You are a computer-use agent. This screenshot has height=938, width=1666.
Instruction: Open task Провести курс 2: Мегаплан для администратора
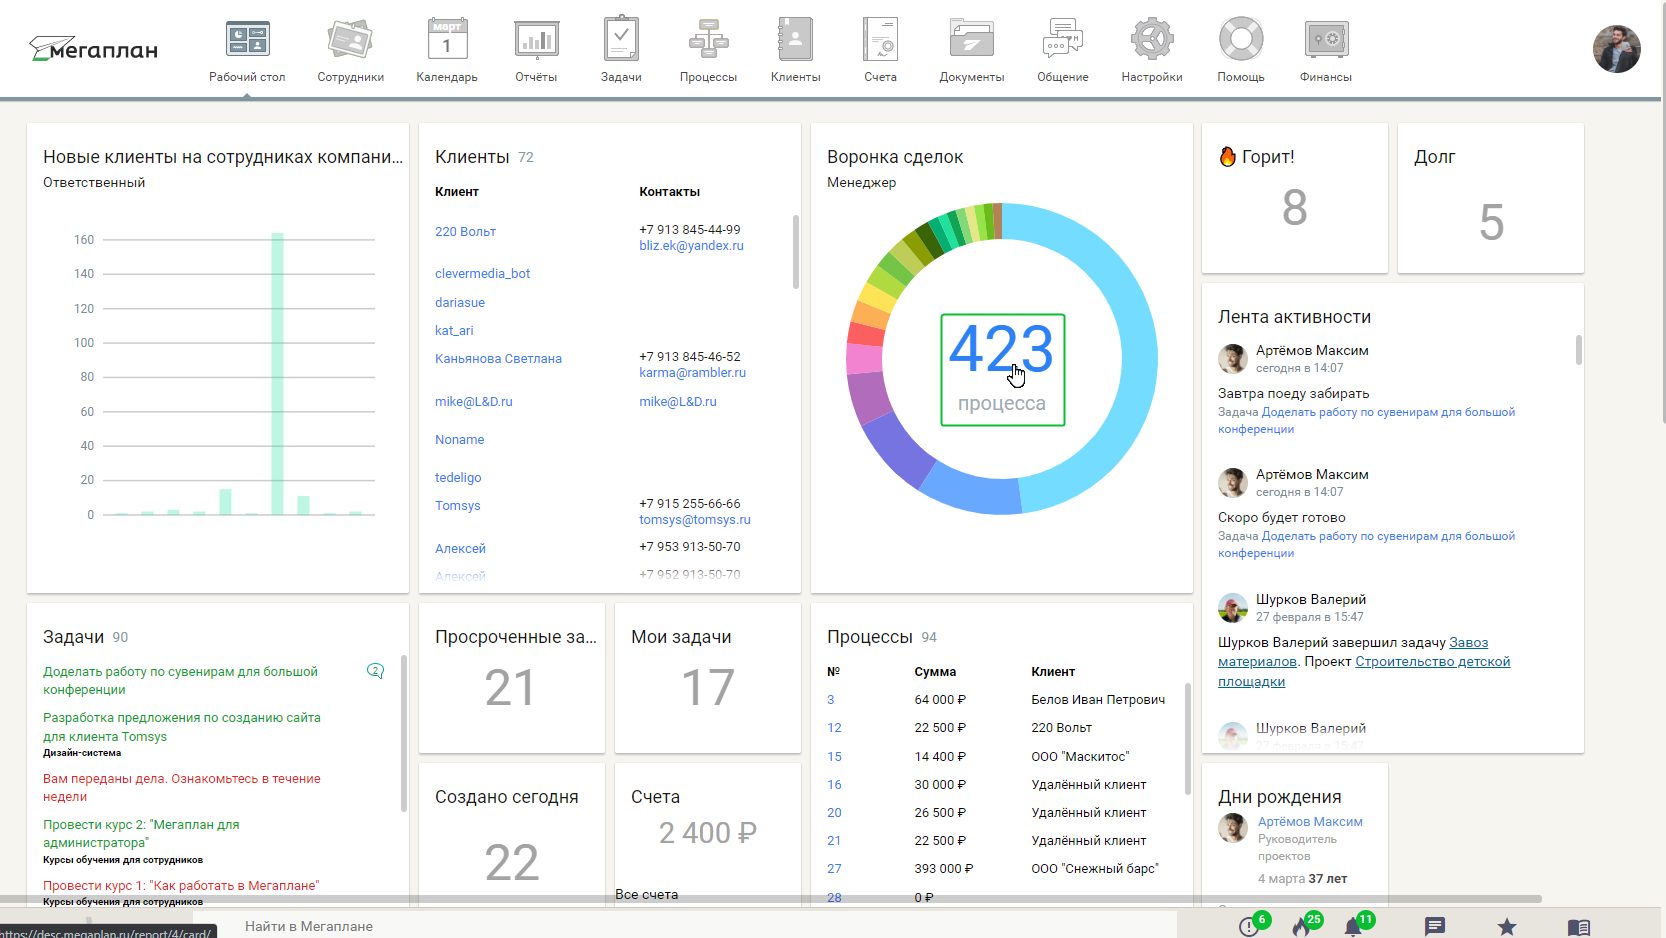coord(141,834)
